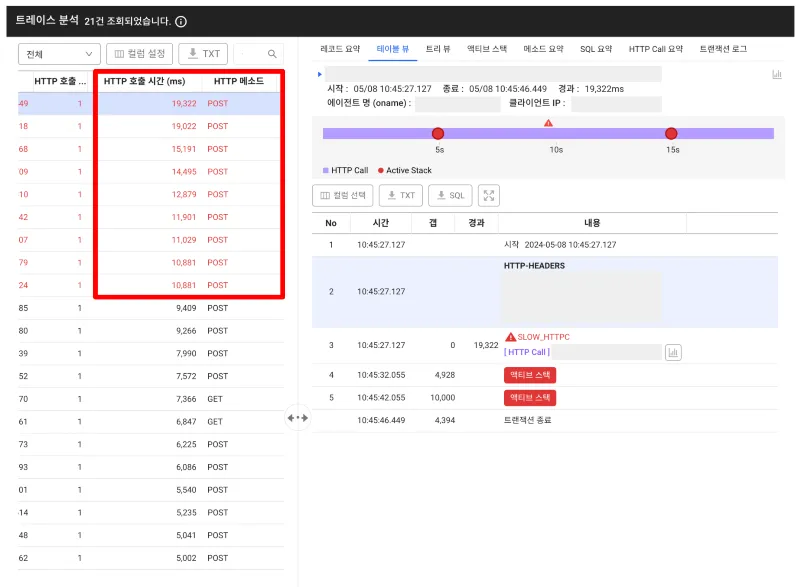The width and height of the screenshot is (800, 587).
Task: Click the purple HTTP Call timeline bar
Action: pyautogui.click(x=548, y=134)
